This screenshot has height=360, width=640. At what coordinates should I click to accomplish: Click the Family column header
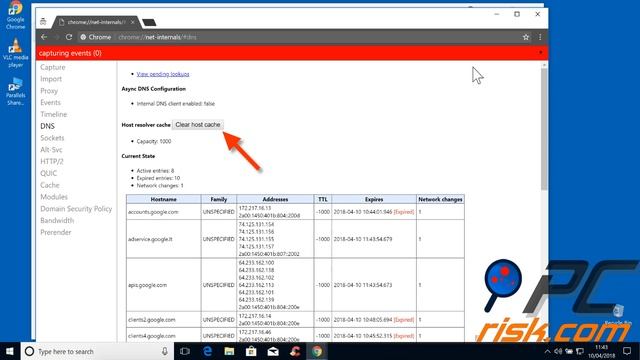218,200
